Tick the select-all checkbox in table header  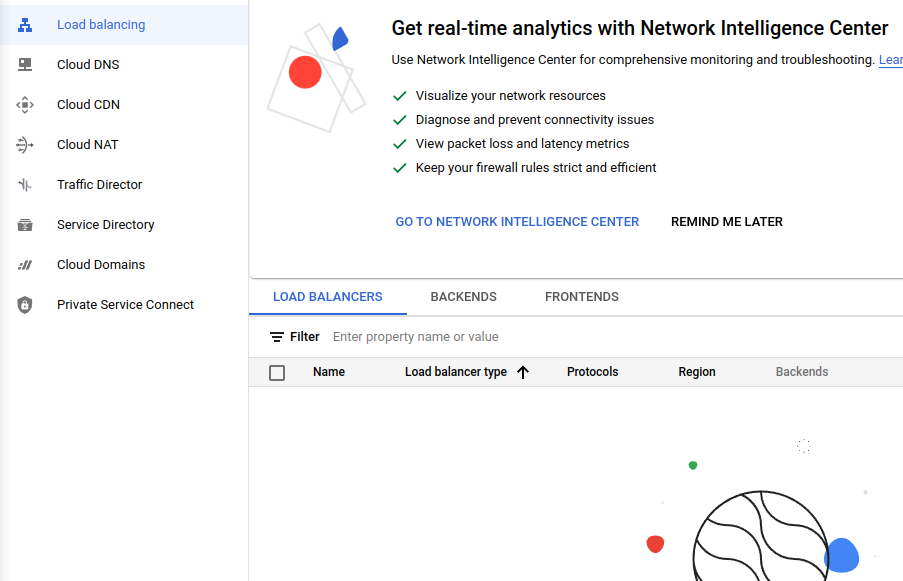277,373
